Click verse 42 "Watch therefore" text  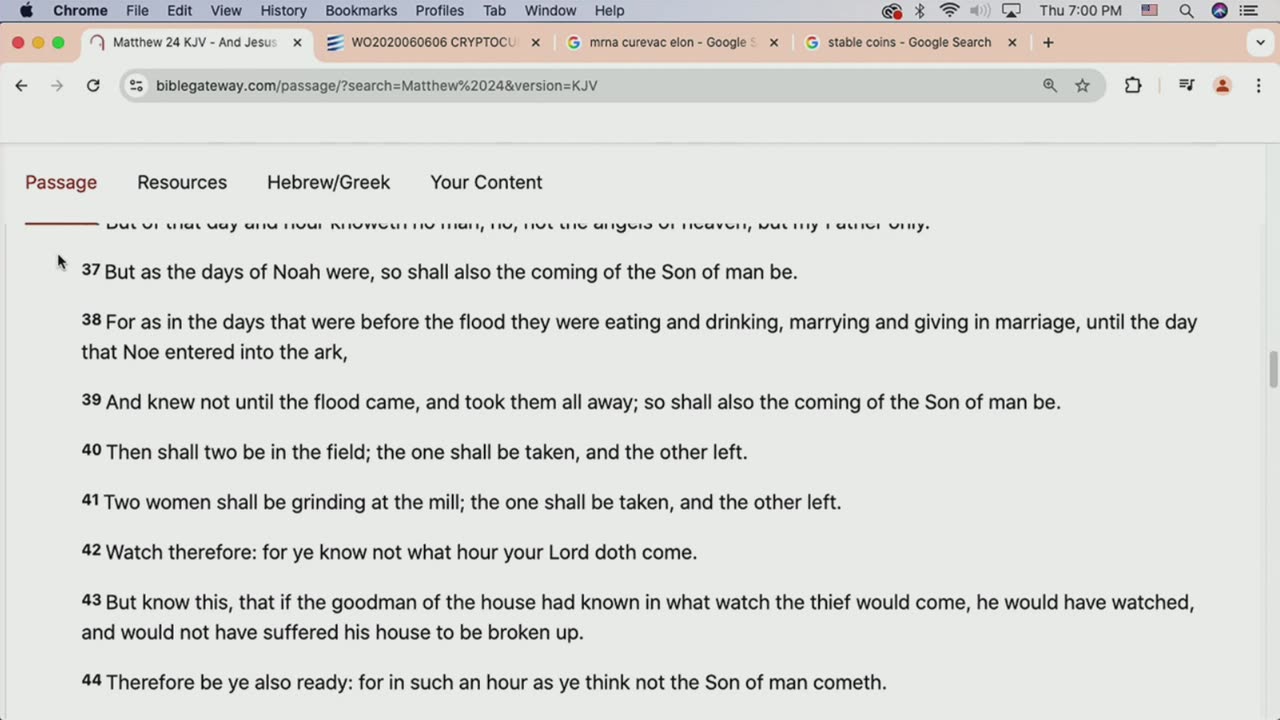(389, 552)
